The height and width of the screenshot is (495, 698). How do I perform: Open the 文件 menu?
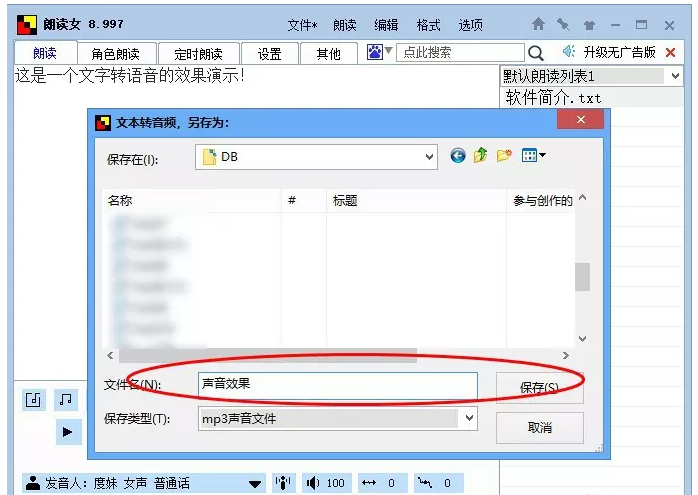[302, 25]
